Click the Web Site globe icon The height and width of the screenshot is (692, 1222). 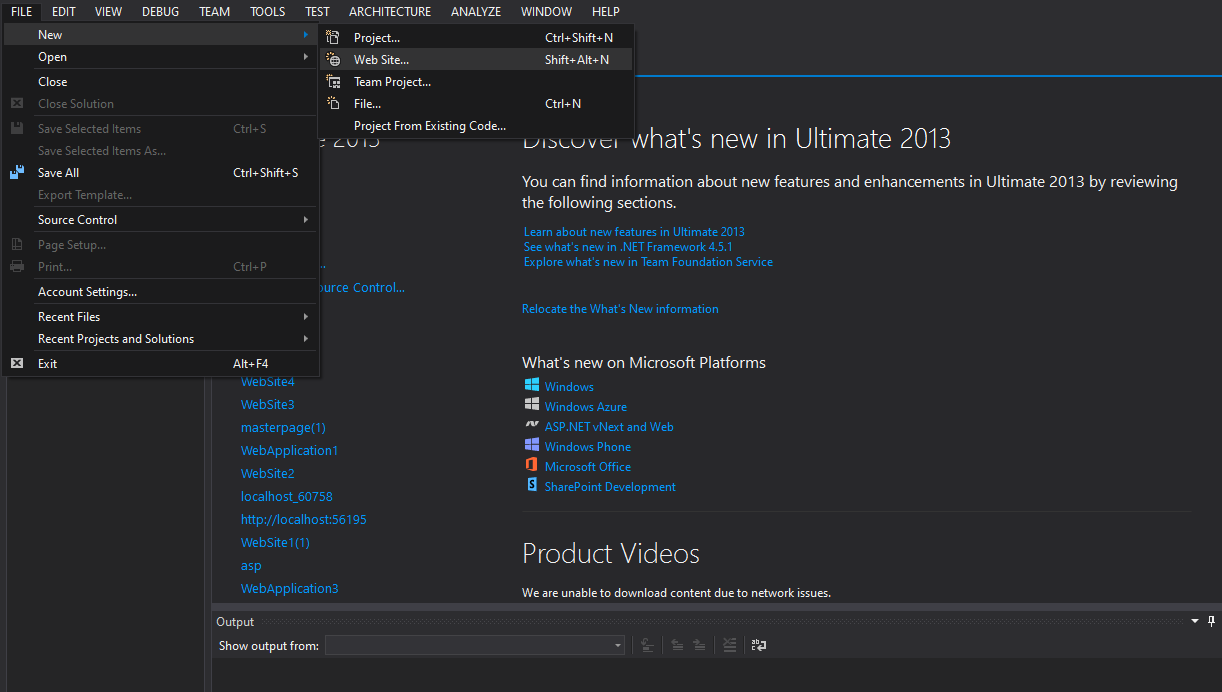[x=334, y=59]
